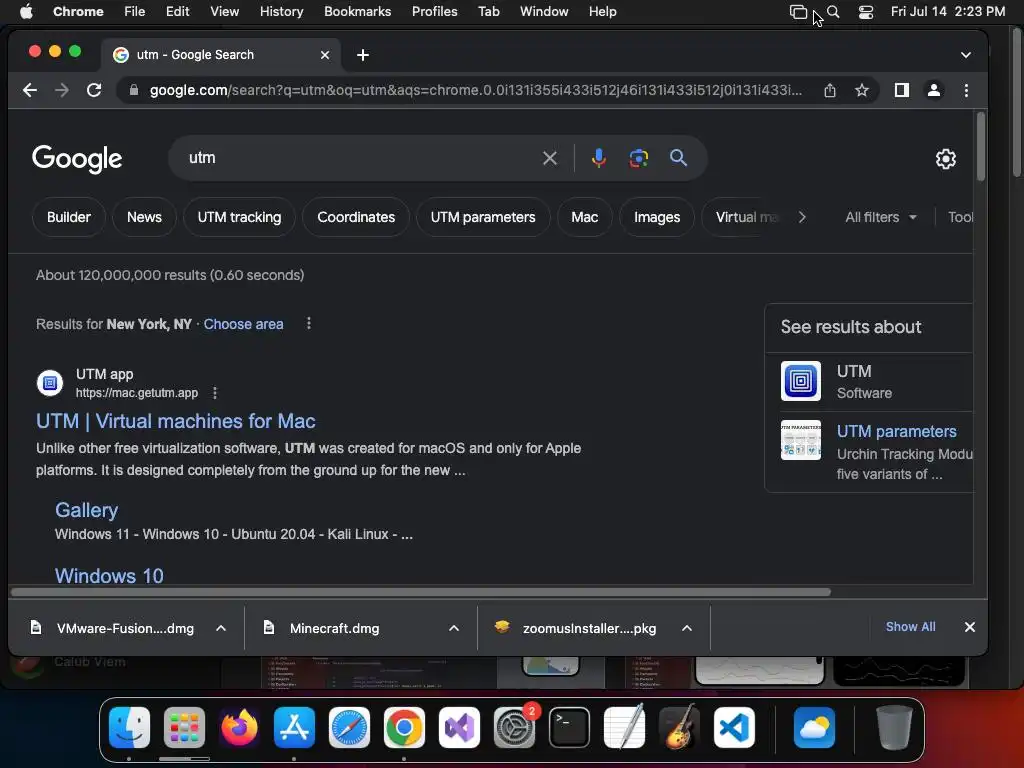Open Firefox from the Dock
The width and height of the screenshot is (1024, 768).
pyautogui.click(x=239, y=727)
